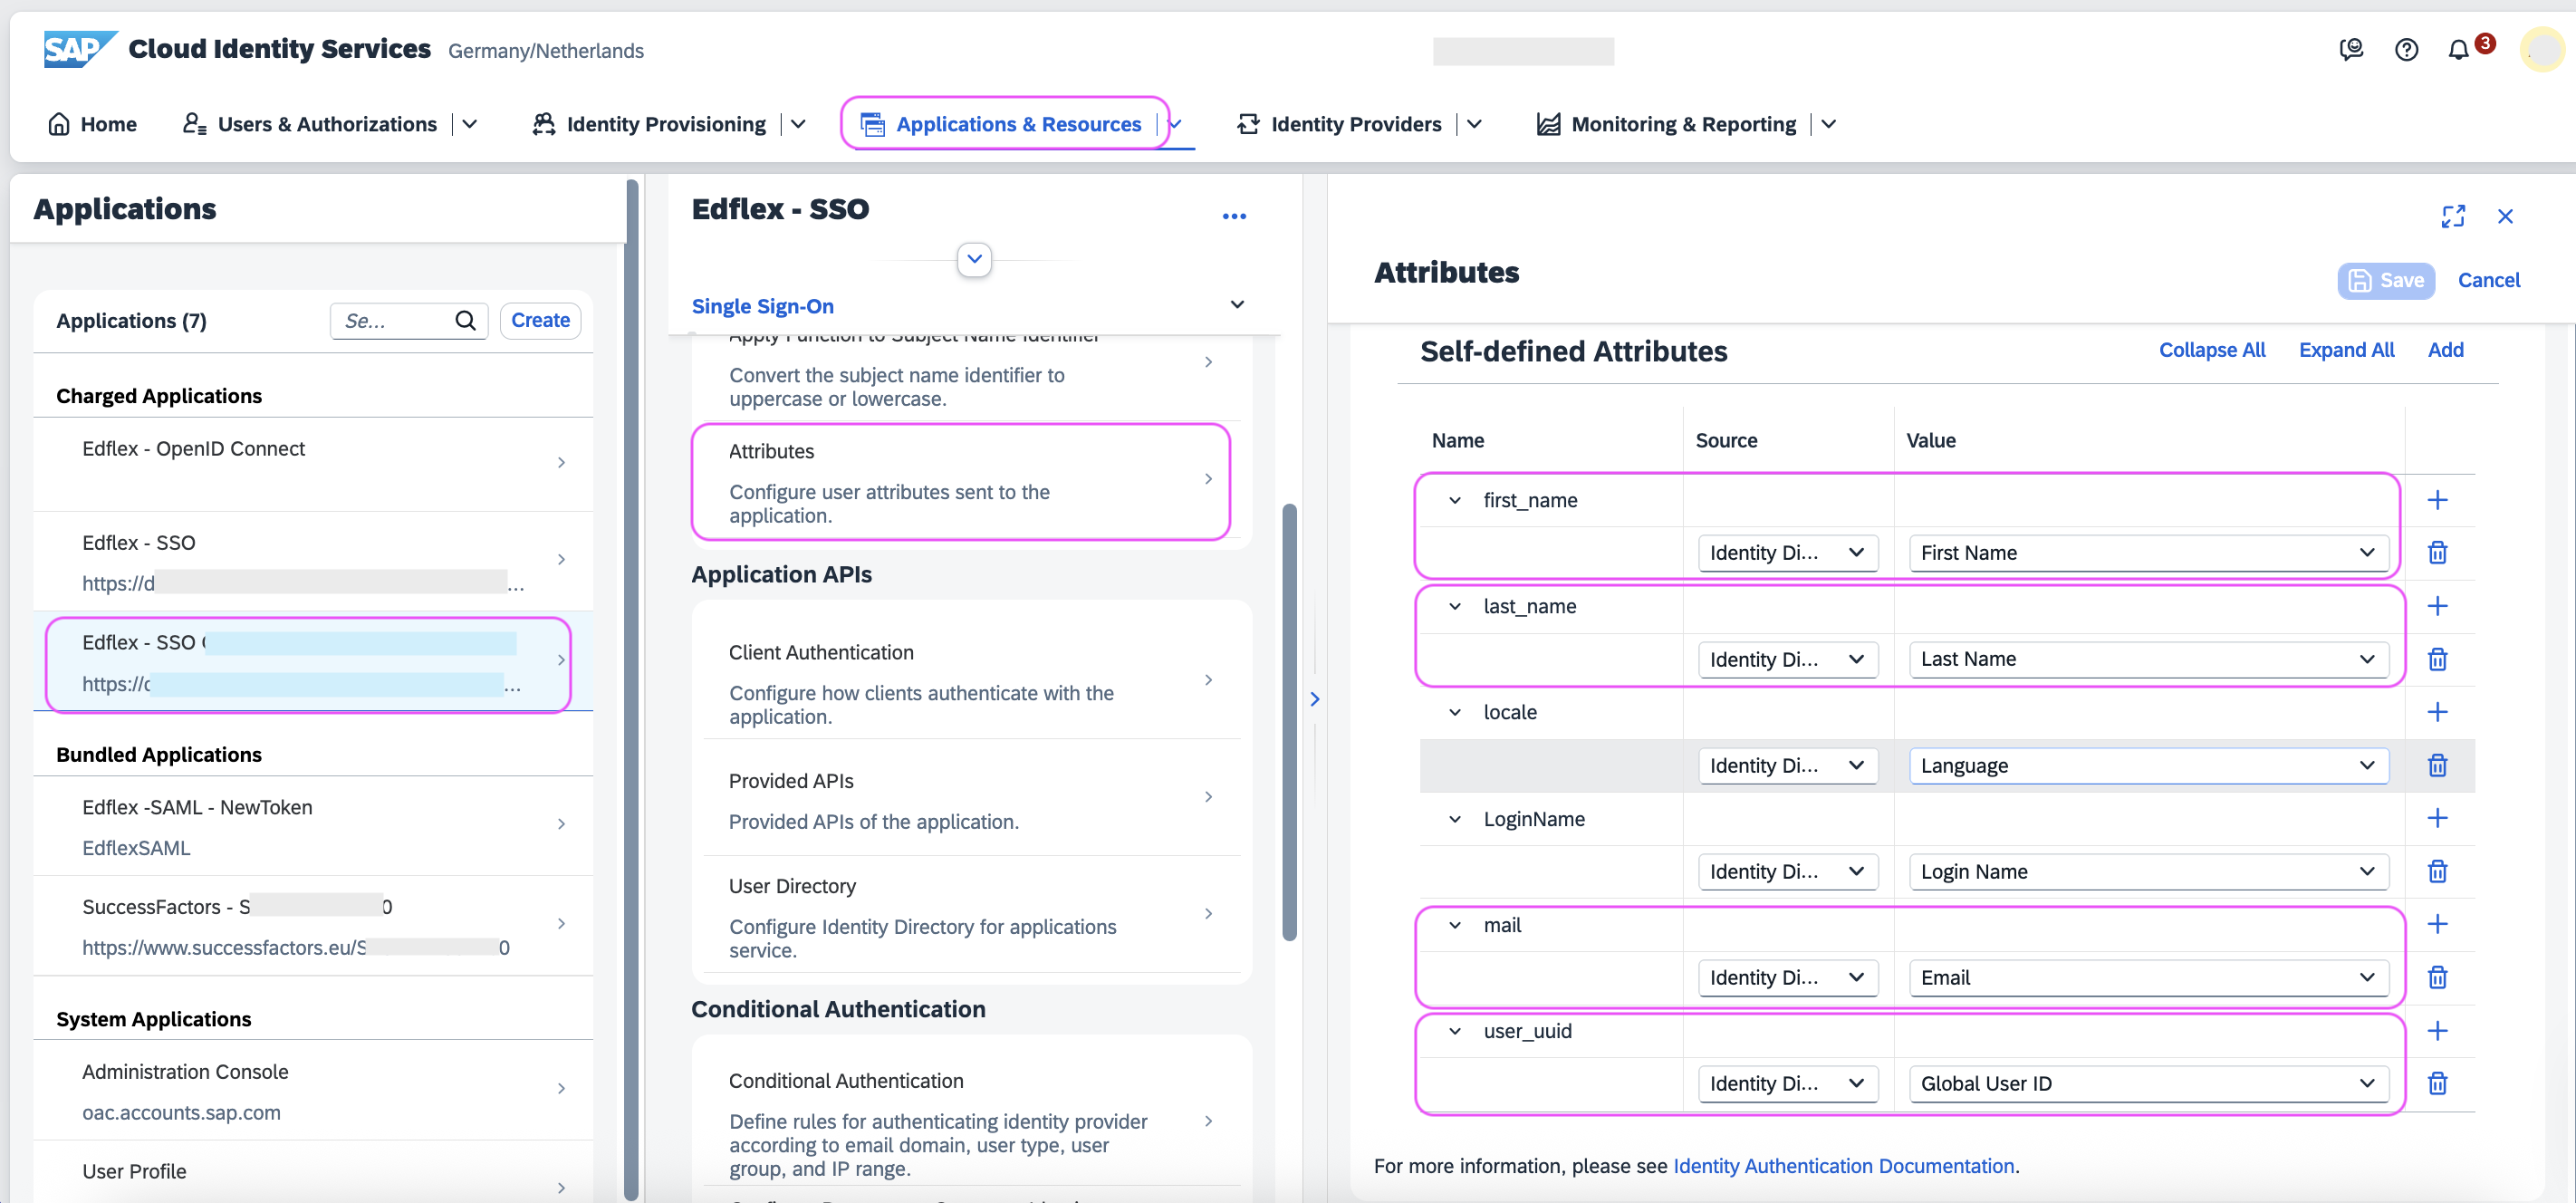Delete the mail Email value
The image size is (2576, 1203).
pyautogui.click(x=2438, y=977)
